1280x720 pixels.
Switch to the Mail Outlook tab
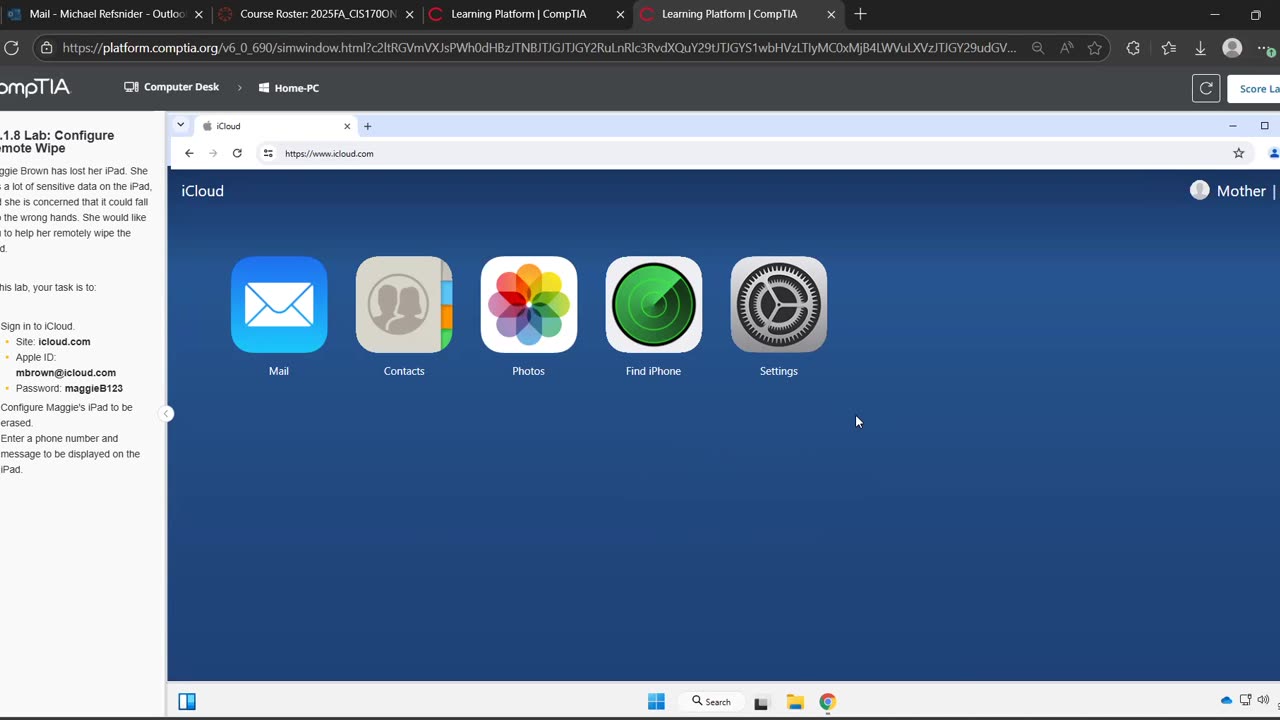[x=105, y=14]
